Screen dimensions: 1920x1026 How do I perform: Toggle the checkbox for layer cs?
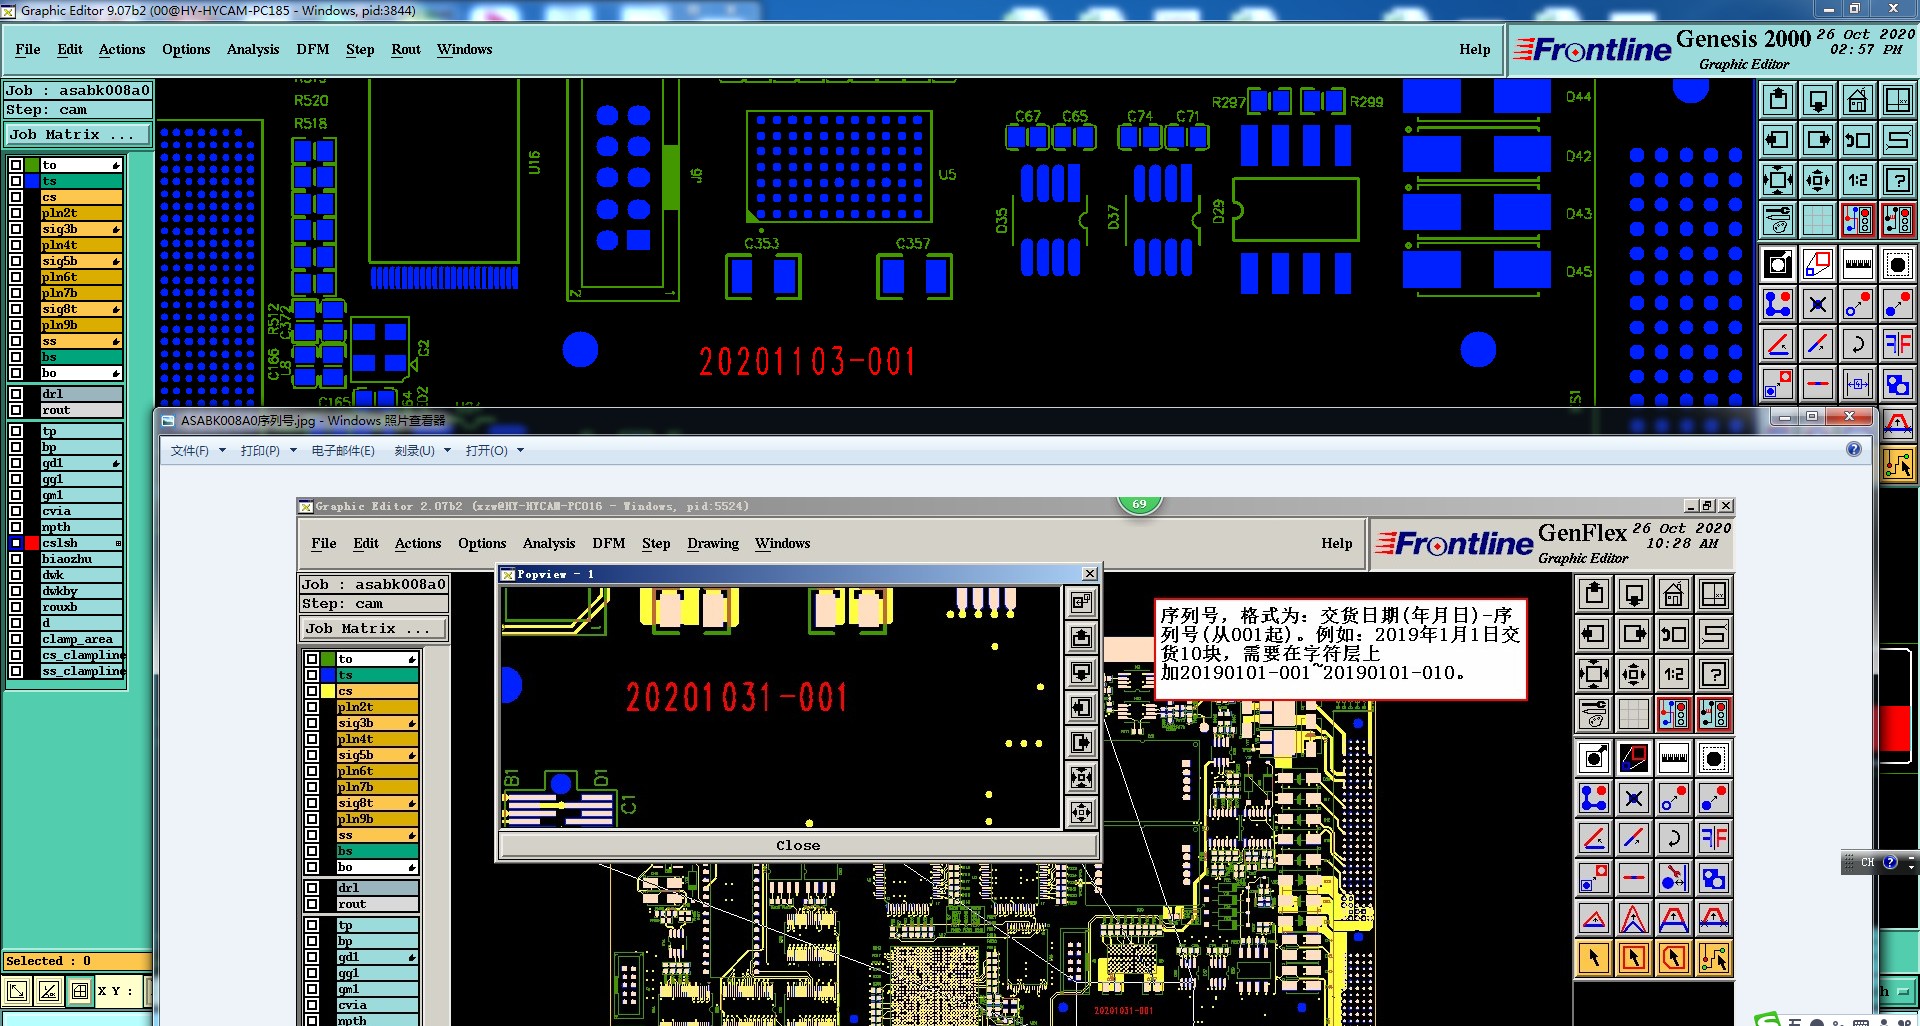pyautogui.click(x=16, y=197)
